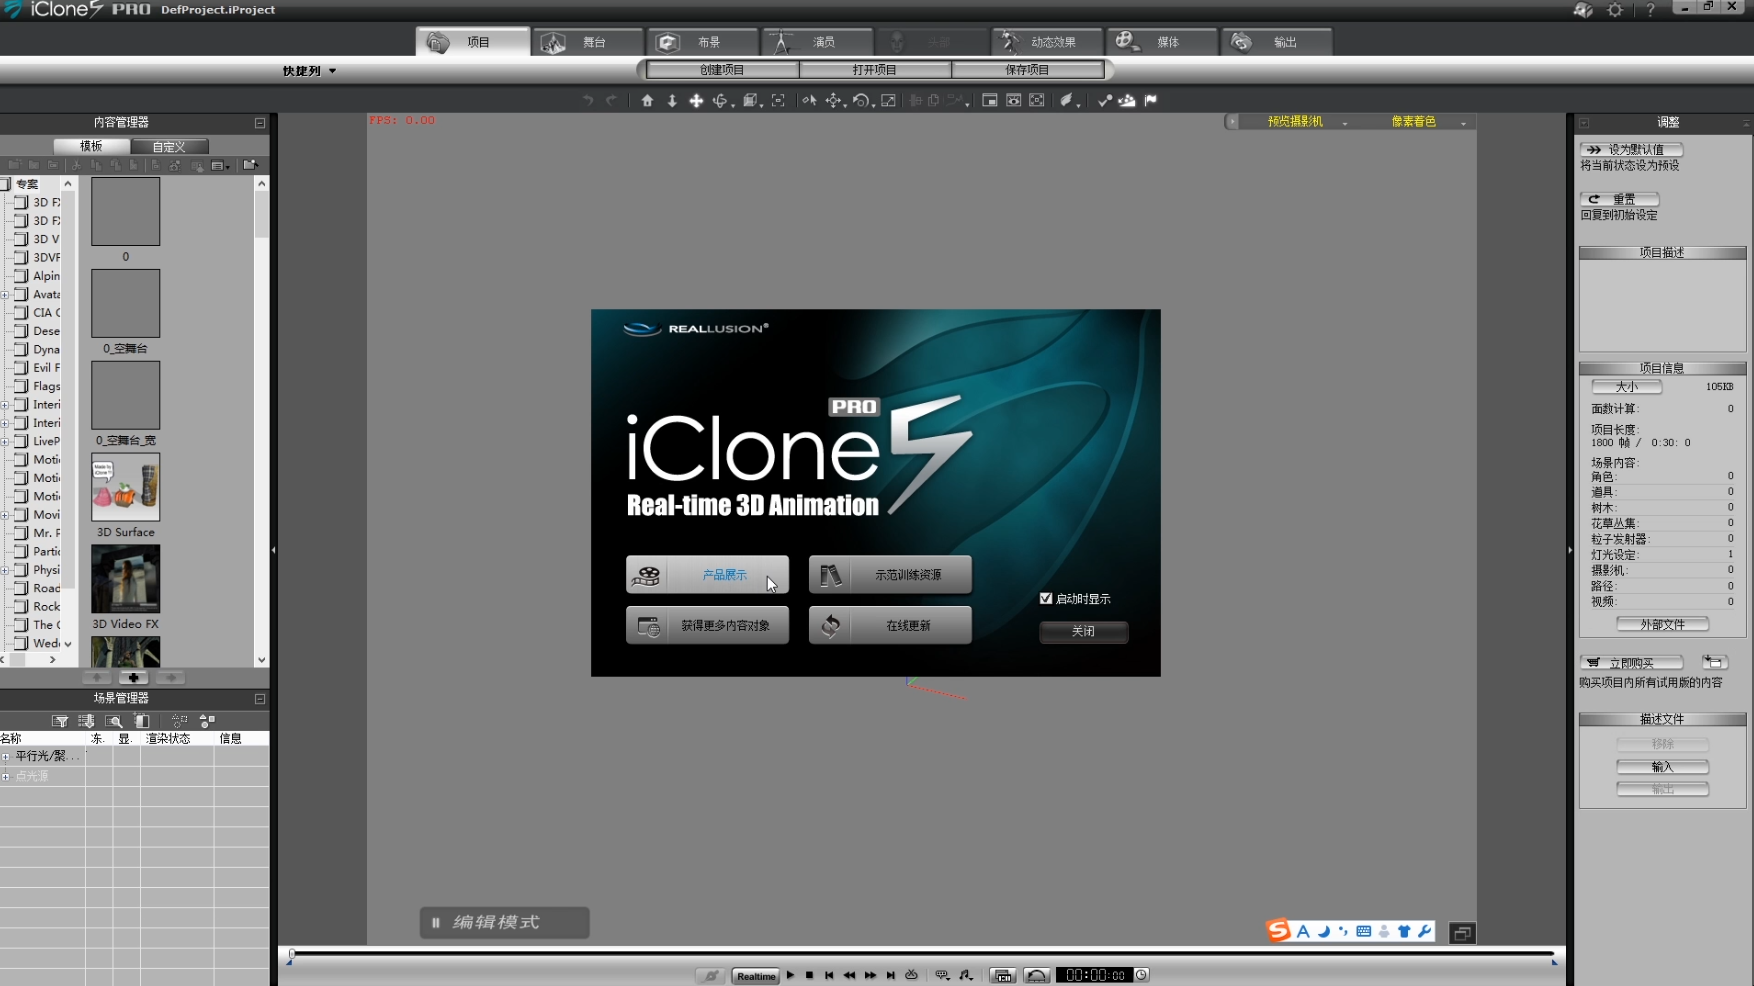Click the restore window icon in viewport
This screenshot has width=1754, height=986.
pos(1462,933)
